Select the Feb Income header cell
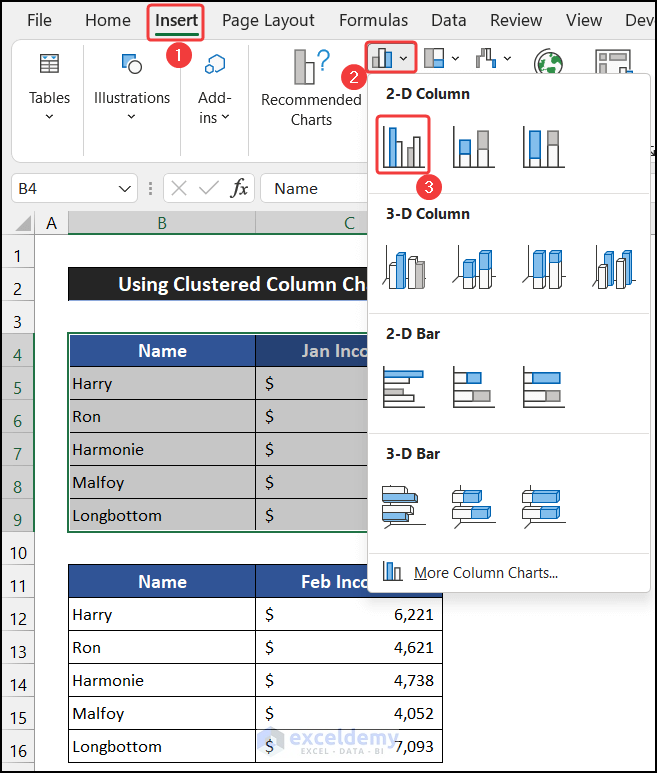Image resolution: width=657 pixels, height=773 pixels. click(x=312, y=581)
